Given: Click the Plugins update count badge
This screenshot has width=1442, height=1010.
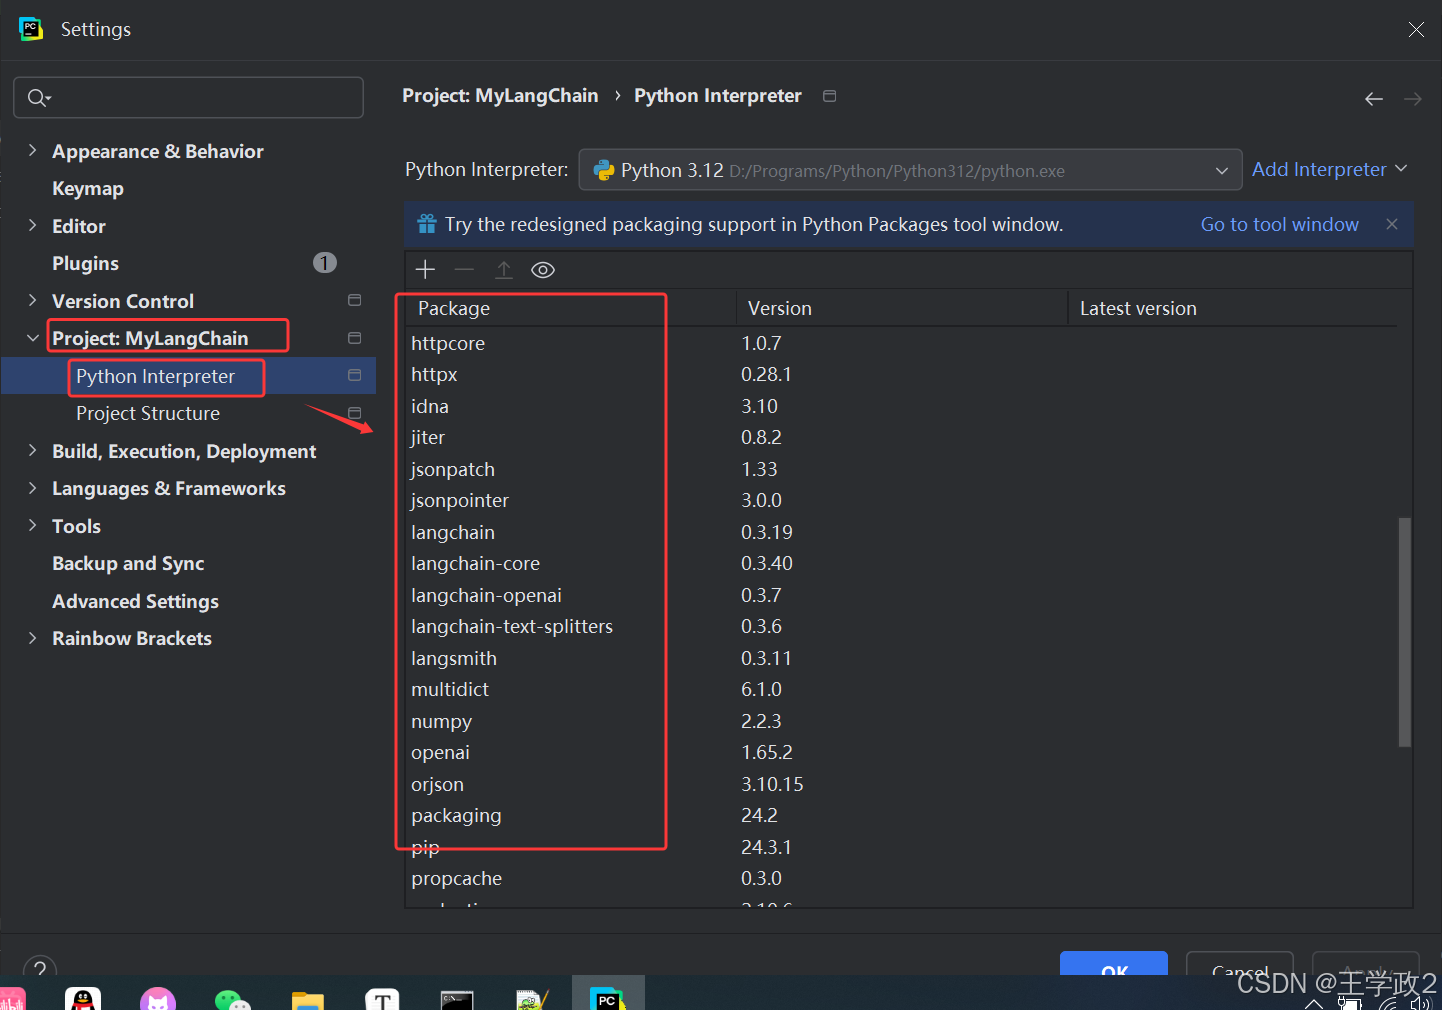Looking at the screenshot, I should [325, 263].
